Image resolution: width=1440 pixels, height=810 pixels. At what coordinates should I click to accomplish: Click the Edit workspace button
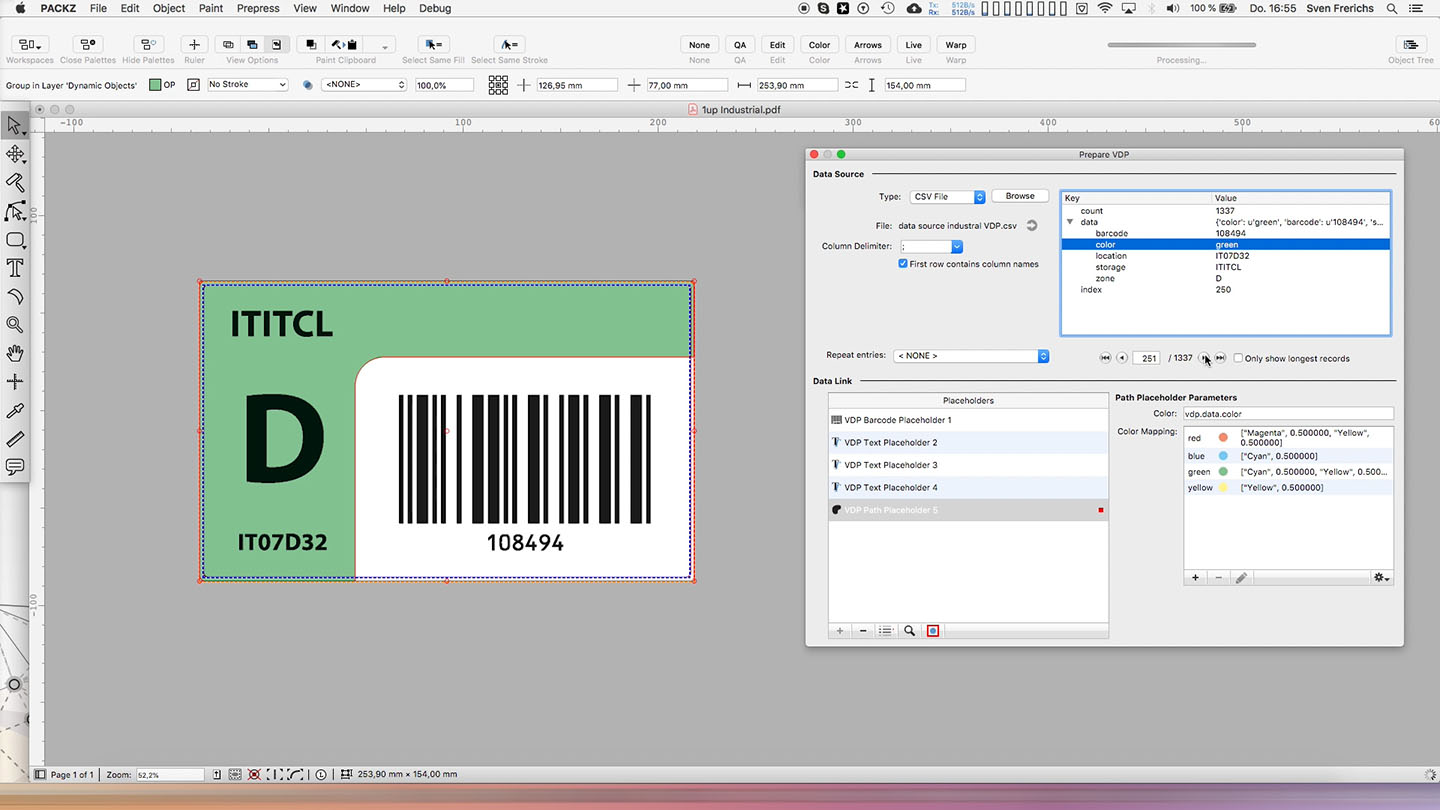coord(777,45)
